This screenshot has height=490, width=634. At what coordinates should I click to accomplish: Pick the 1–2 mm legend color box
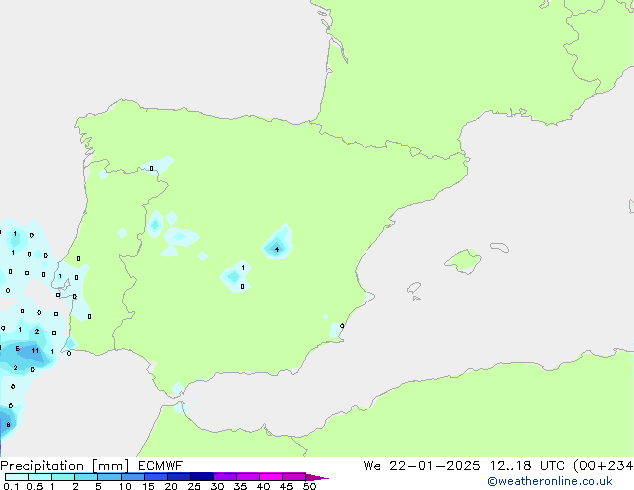pos(63,477)
